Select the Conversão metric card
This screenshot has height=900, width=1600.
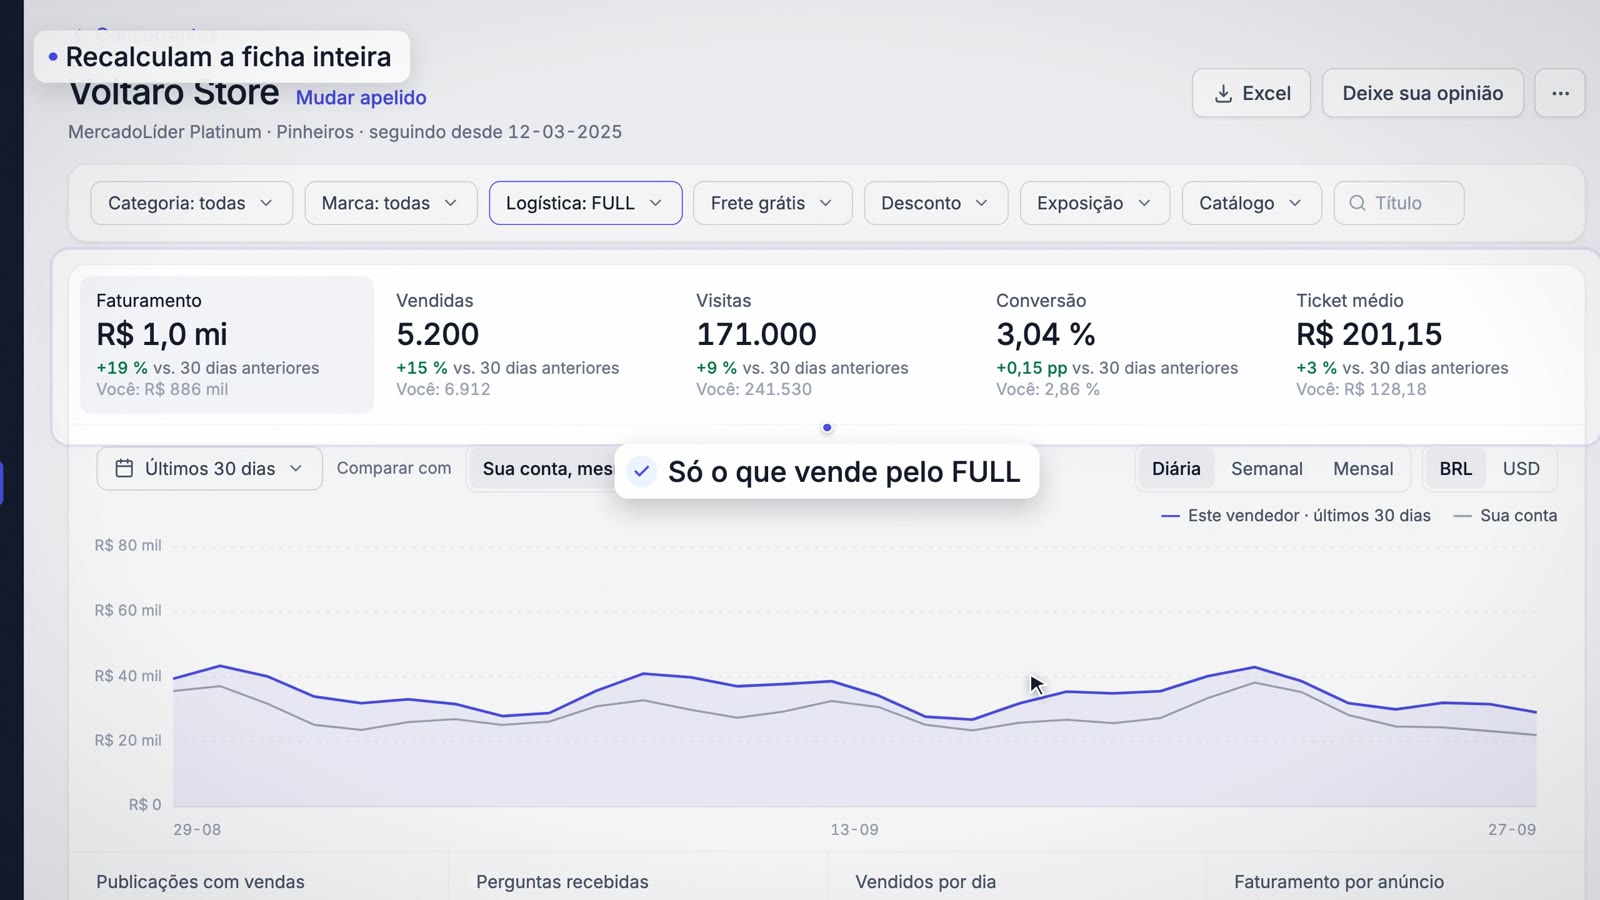click(x=1127, y=344)
